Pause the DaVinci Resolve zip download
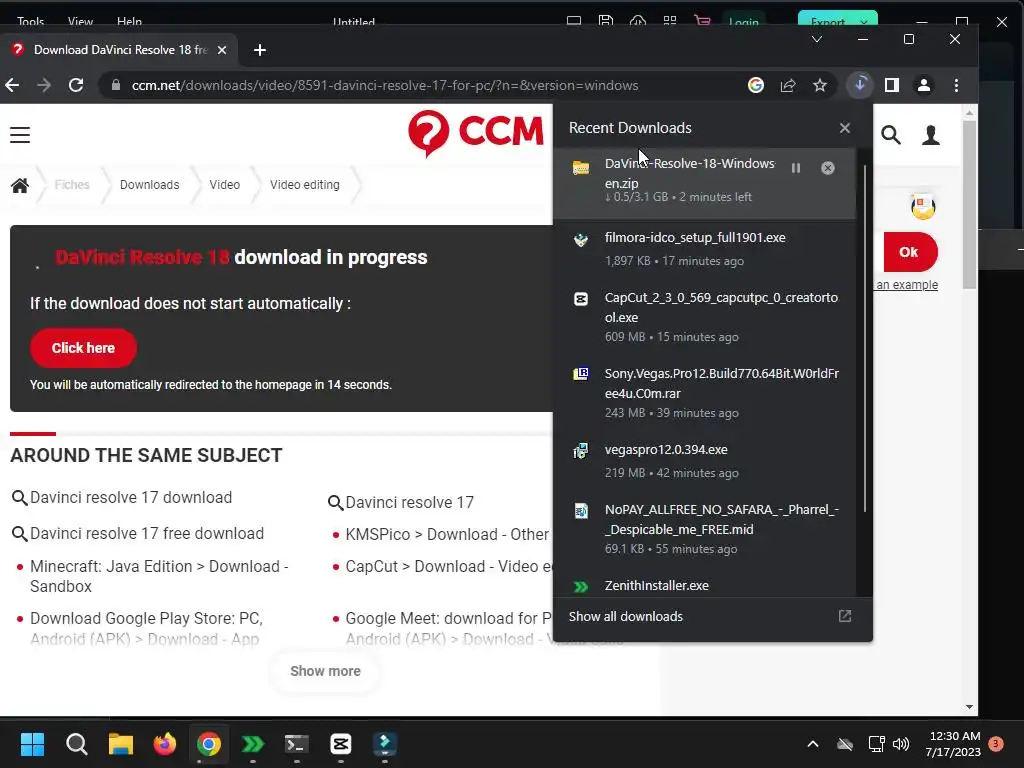The height and width of the screenshot is (768, 1024). click(x=795, y=168)
